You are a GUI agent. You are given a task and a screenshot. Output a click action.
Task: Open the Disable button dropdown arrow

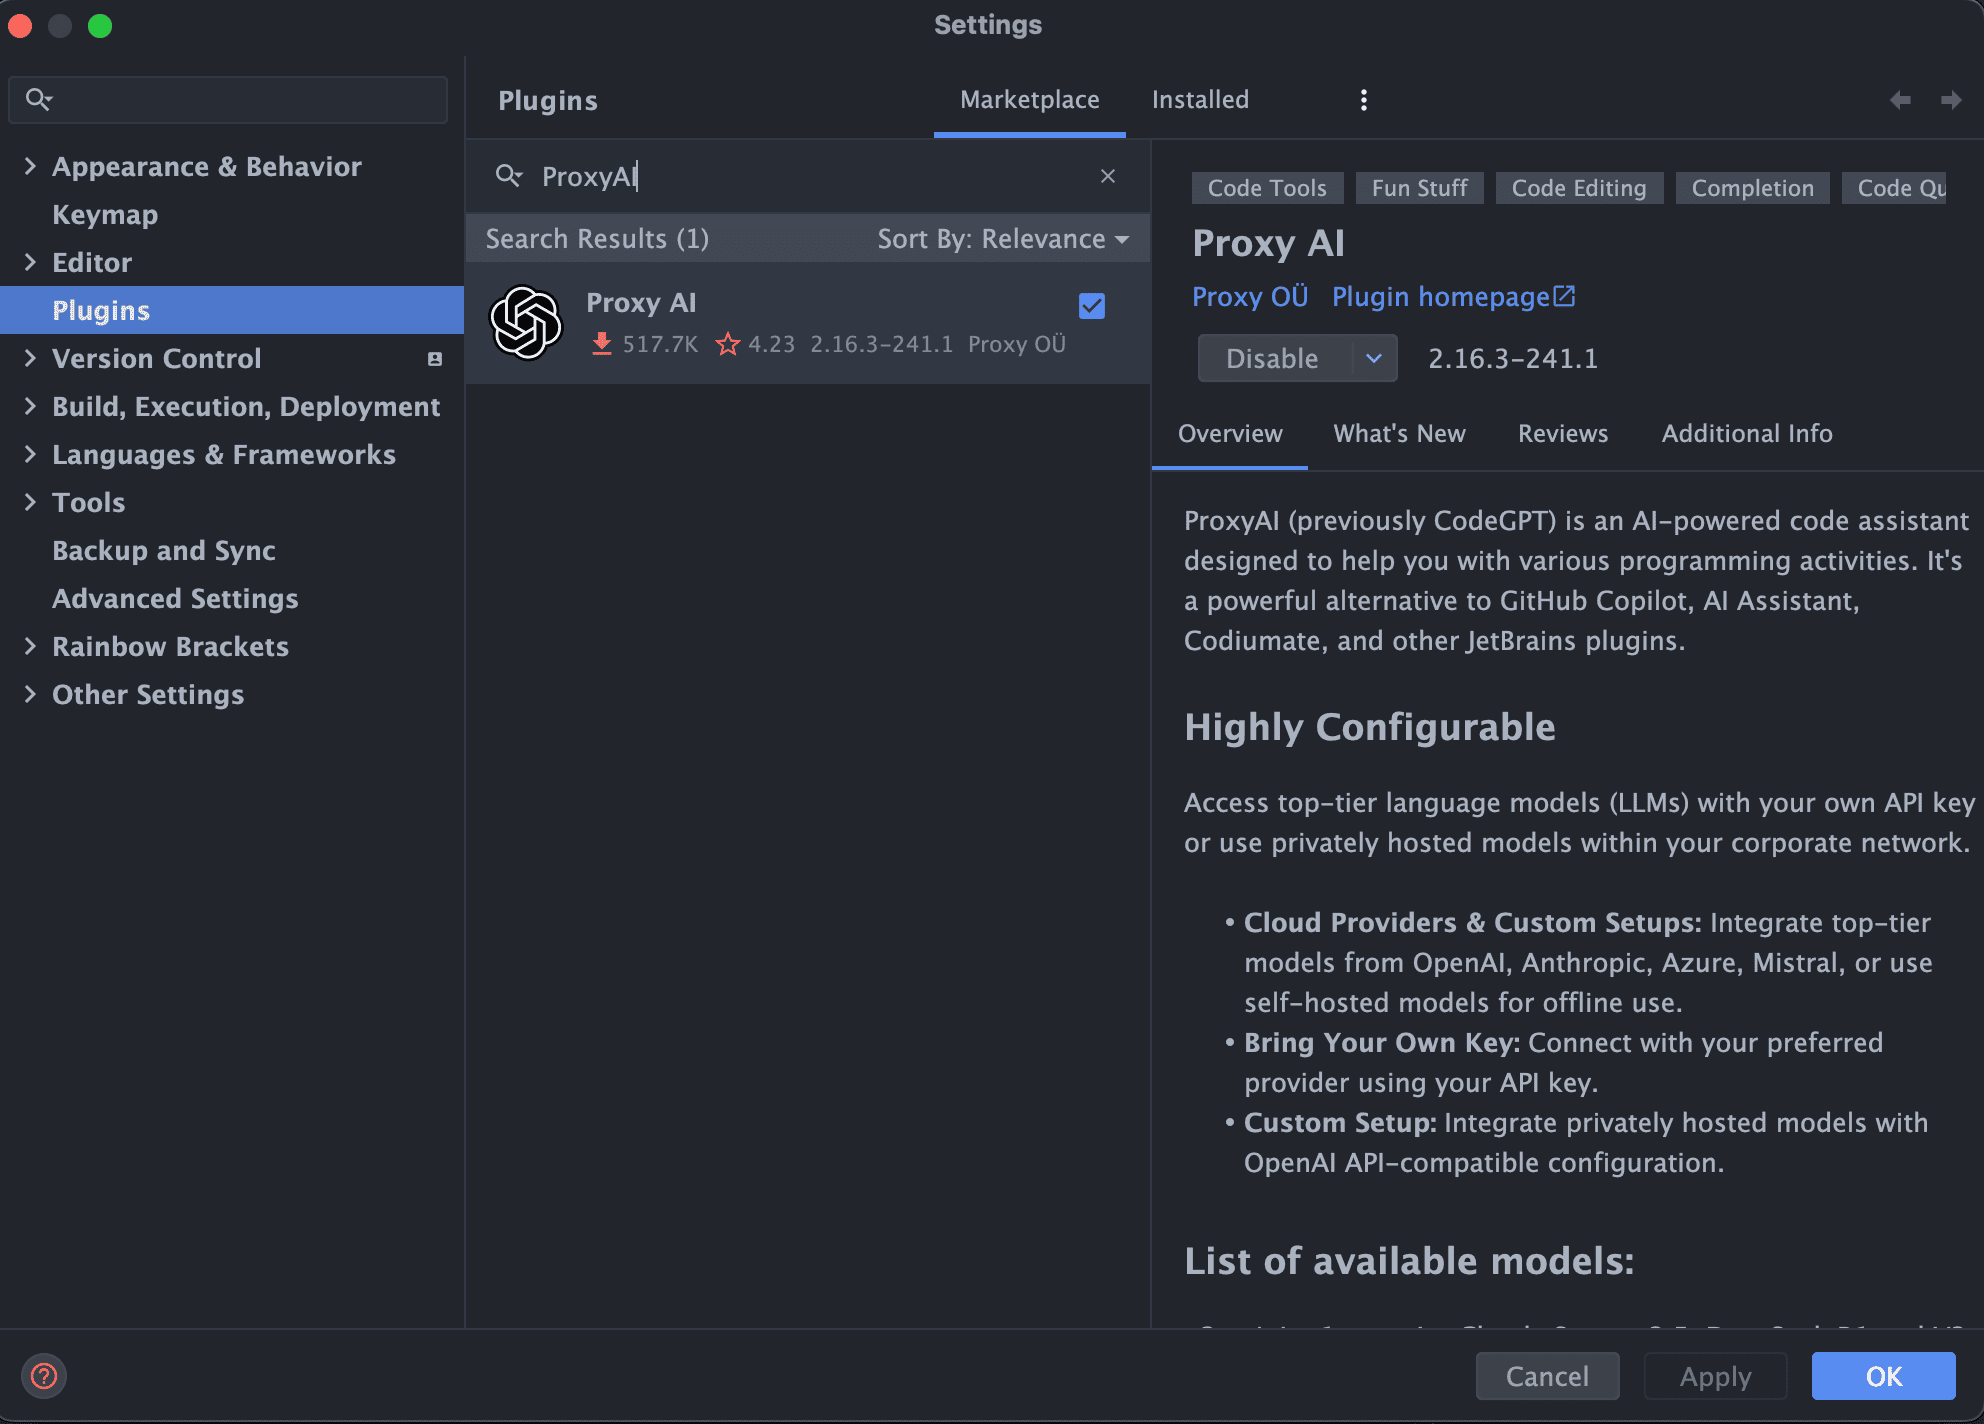tap(1374, 358)
